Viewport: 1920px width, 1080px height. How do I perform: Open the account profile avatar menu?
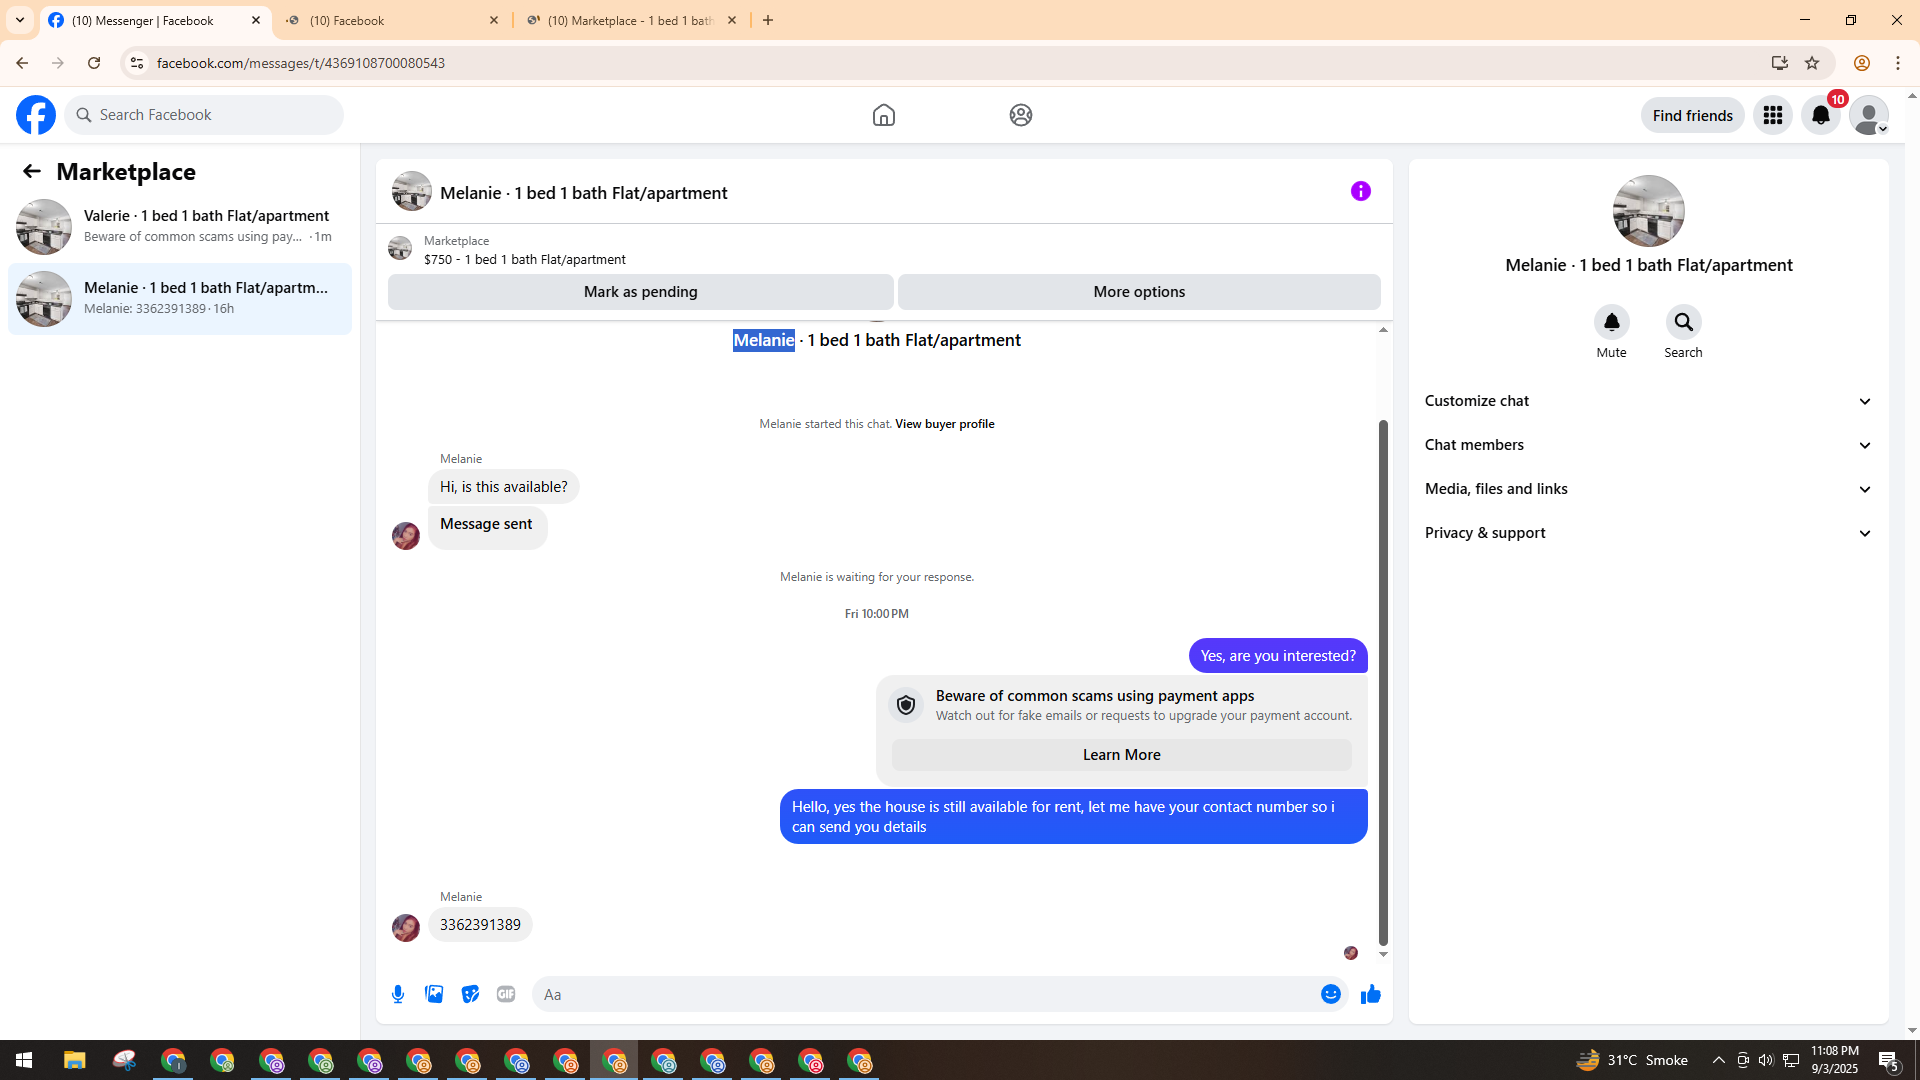coord(1869,115)
